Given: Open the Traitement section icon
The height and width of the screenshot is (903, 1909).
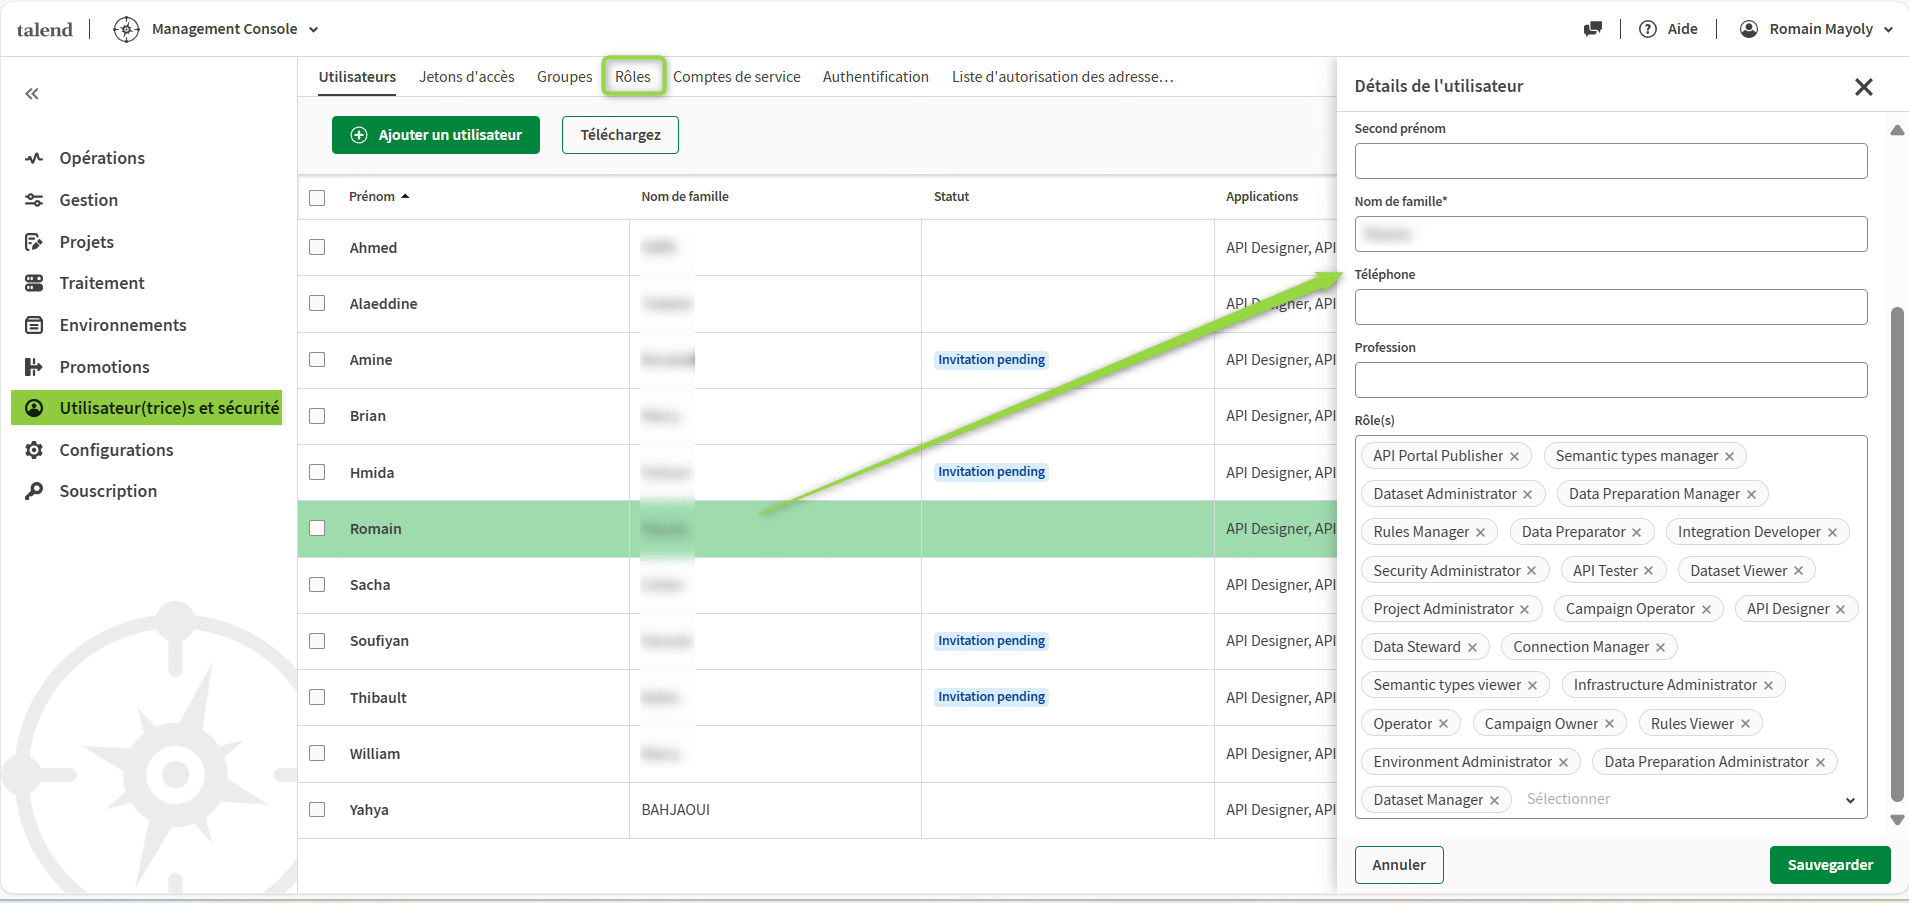Looking at the screenshot, I should point(33,282).
